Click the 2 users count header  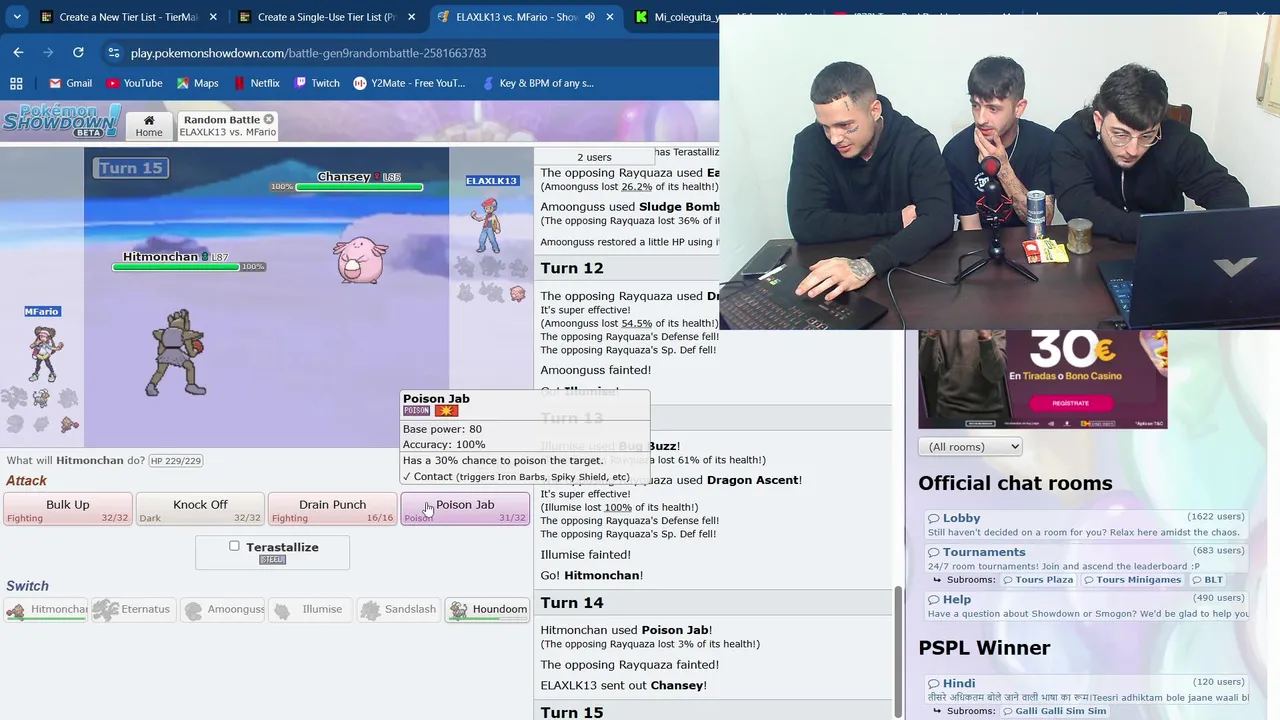click(594, 157)
